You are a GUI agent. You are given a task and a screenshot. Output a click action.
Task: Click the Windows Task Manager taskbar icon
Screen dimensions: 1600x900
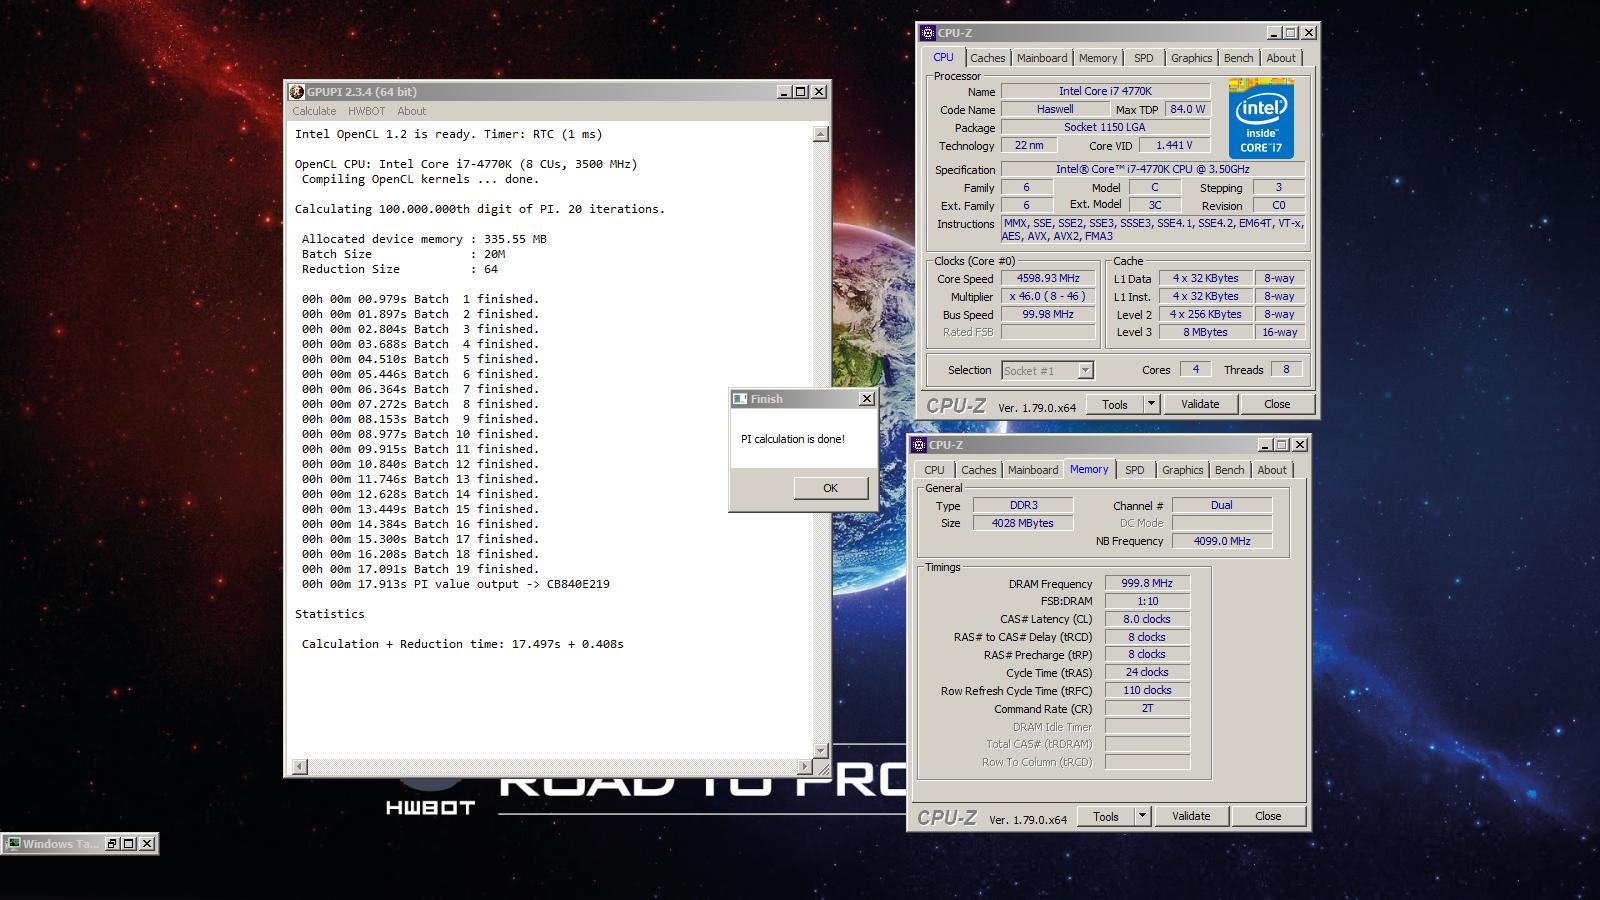click(x=13, y=844)
